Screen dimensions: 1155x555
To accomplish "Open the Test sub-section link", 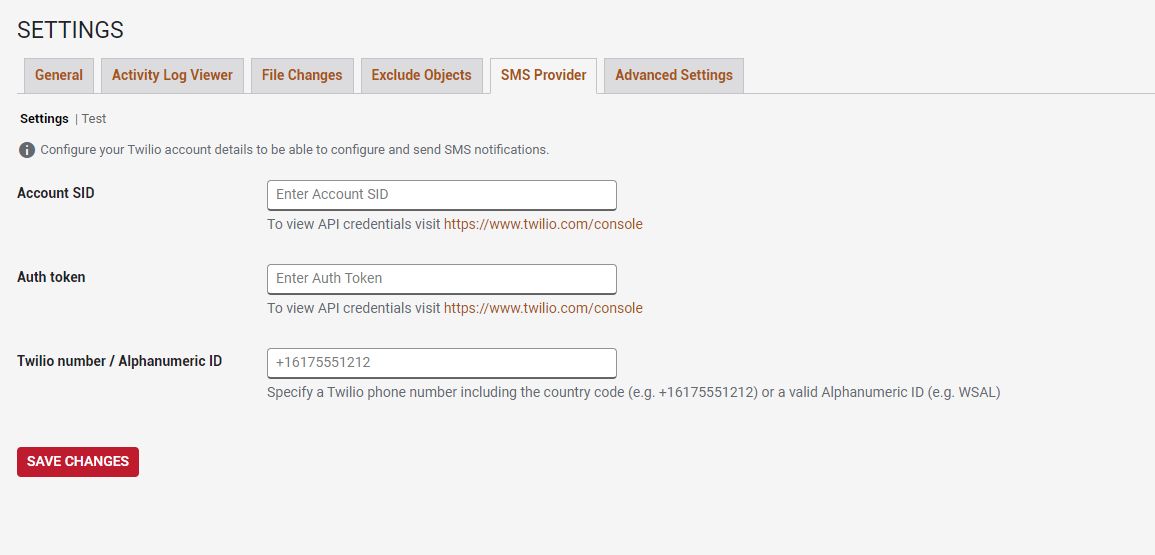I will click(94, 119).
